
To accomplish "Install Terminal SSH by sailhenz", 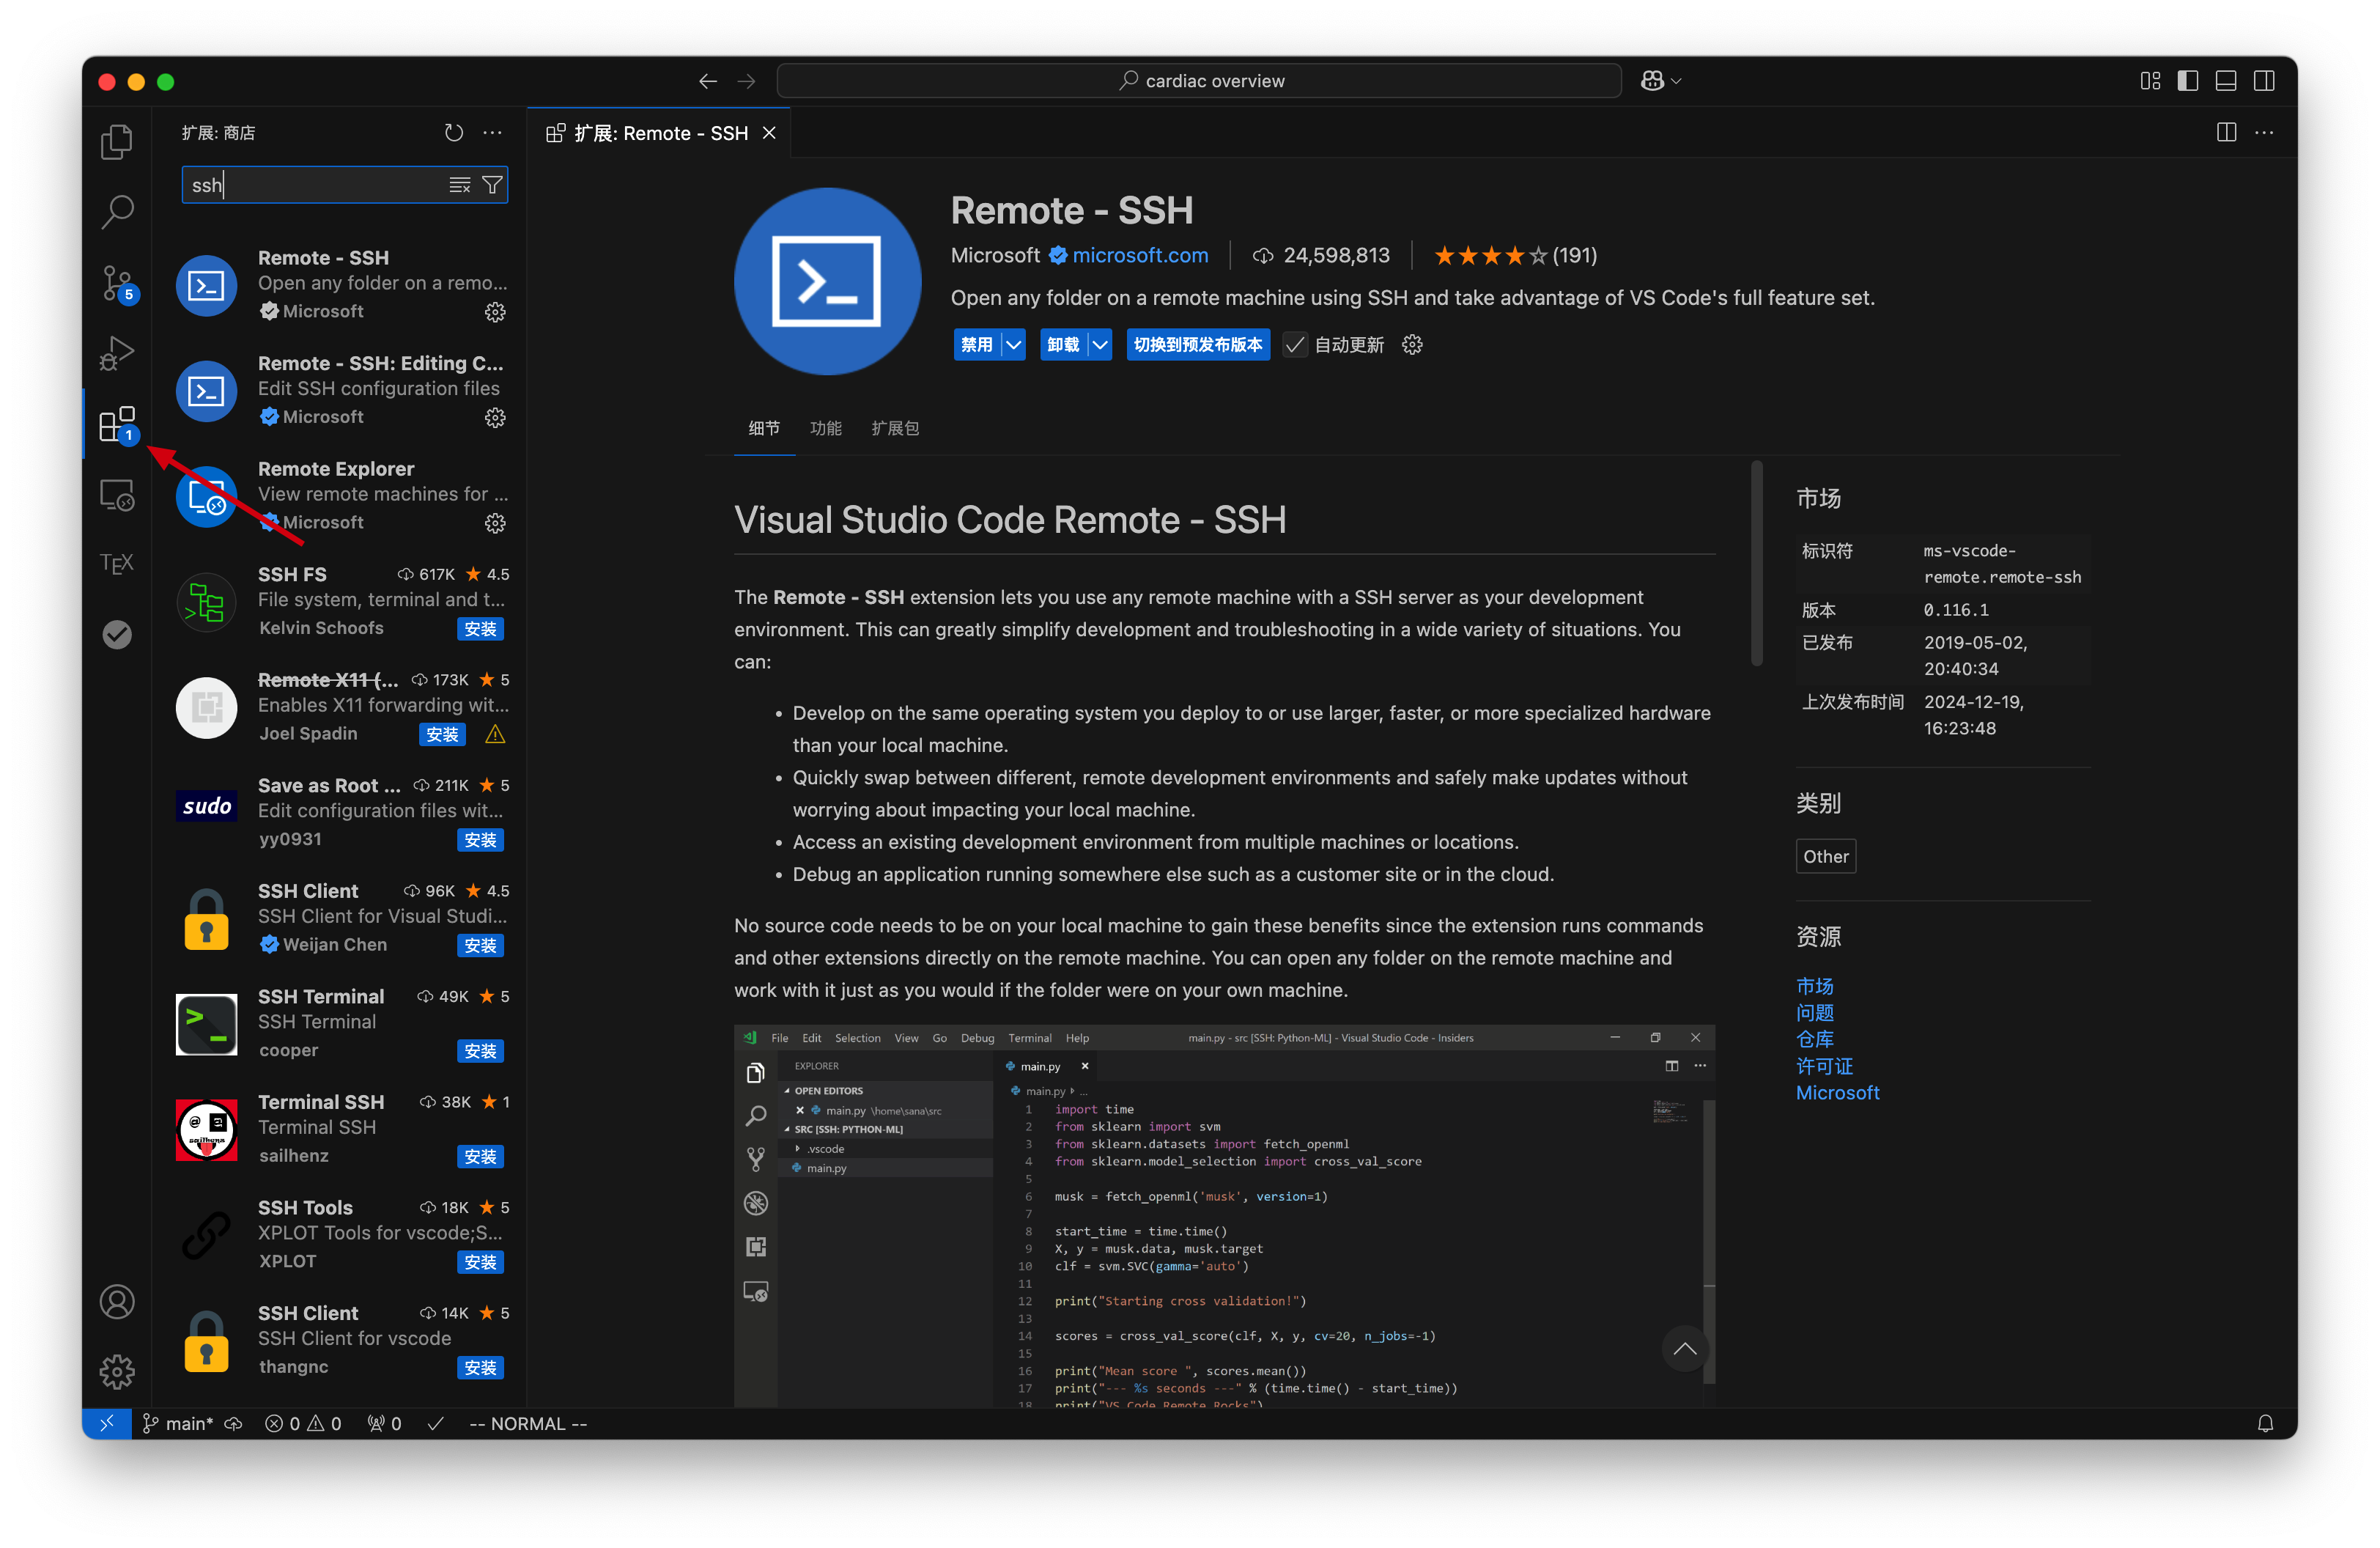I will (481, 1157).
